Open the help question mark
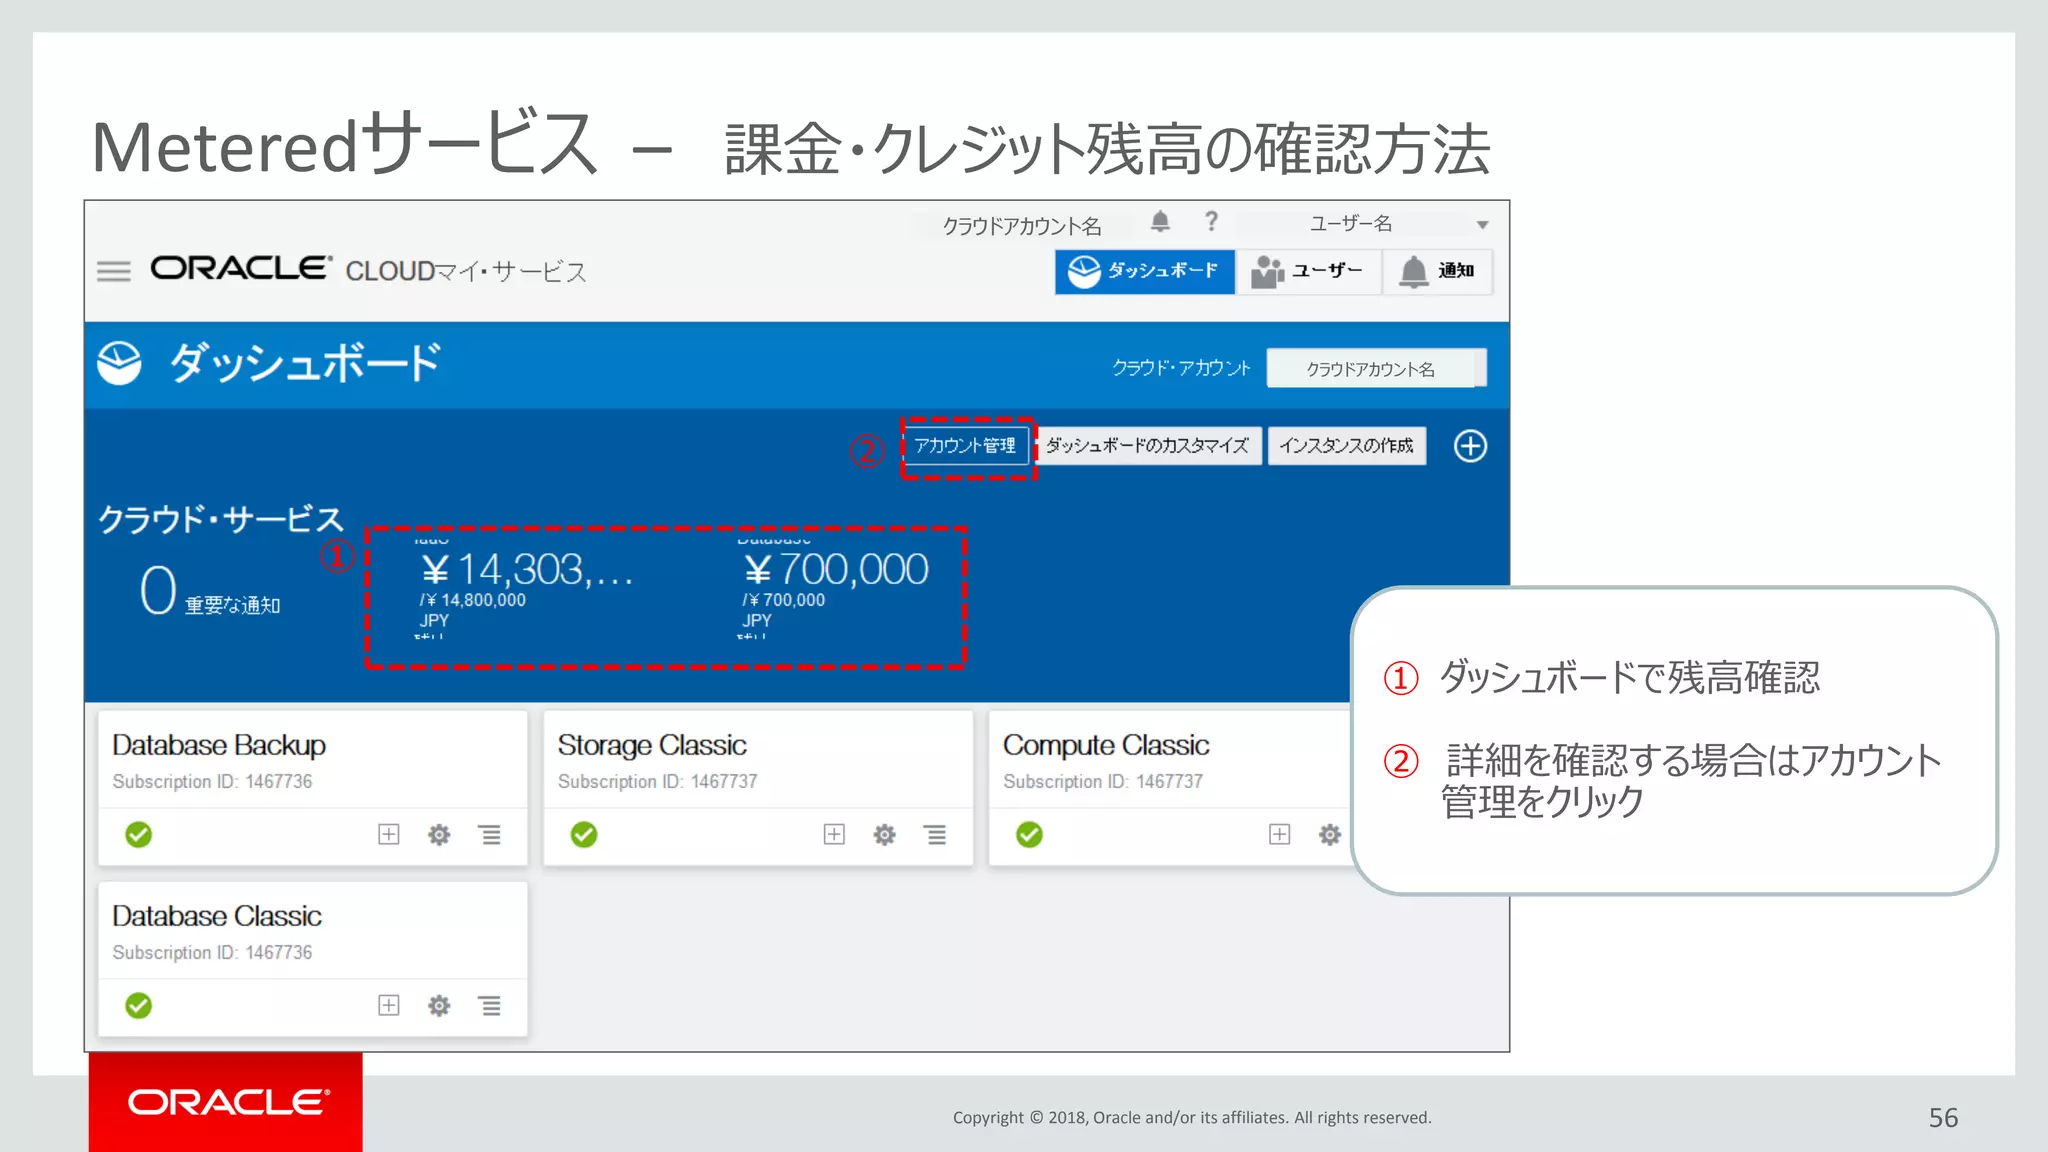This screenshot has width=2048, height=1152. click(x=1211, y=221)
